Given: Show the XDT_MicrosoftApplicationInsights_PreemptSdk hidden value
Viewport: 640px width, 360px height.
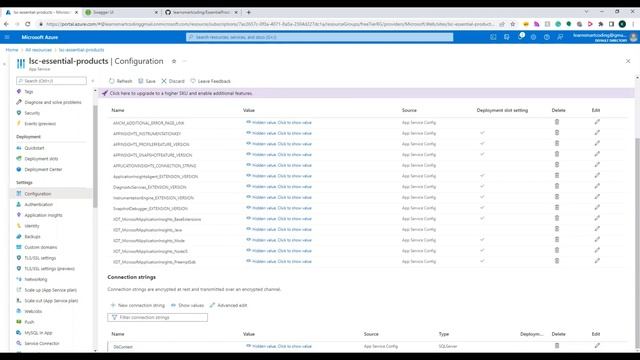Looking at the screenshot, I should (x=279, y=261).
